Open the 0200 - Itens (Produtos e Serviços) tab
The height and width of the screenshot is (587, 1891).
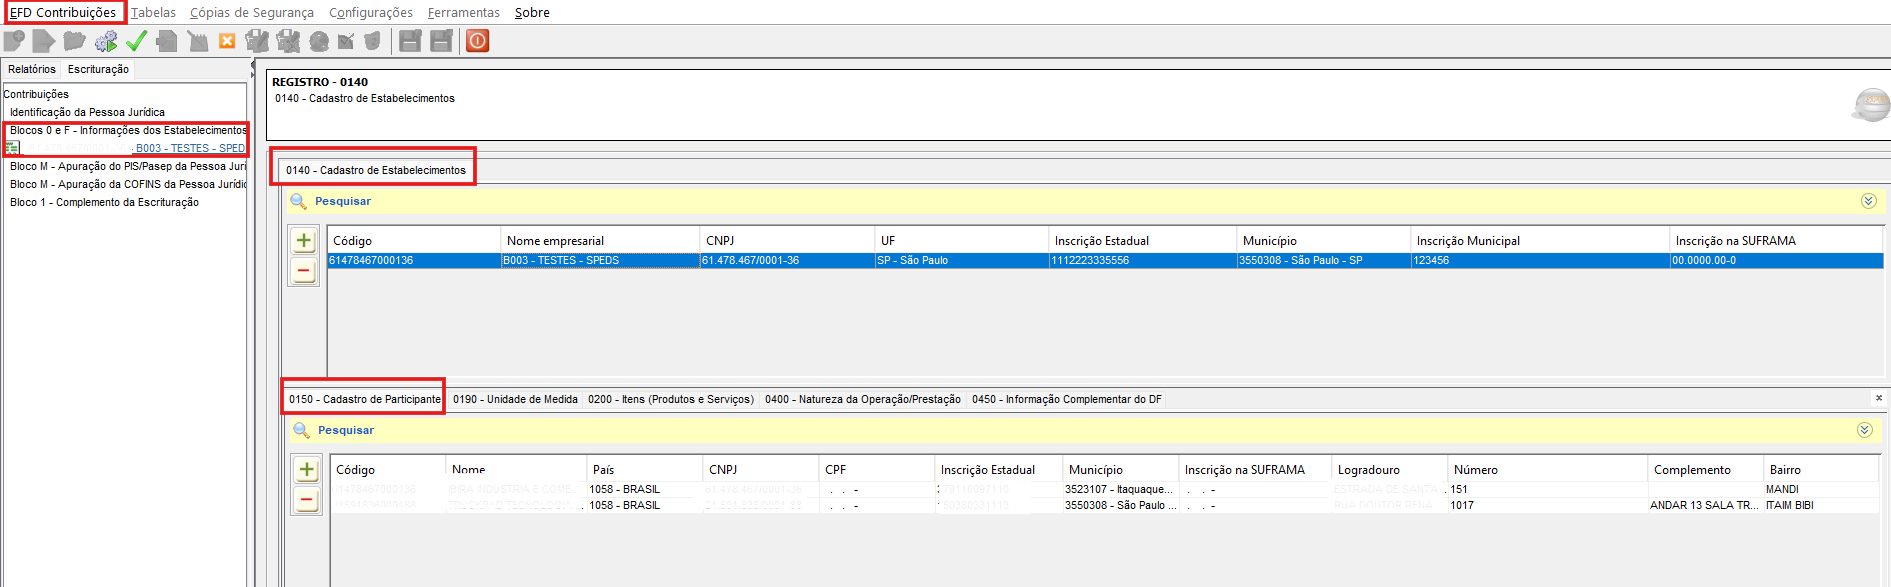[671, 399]
